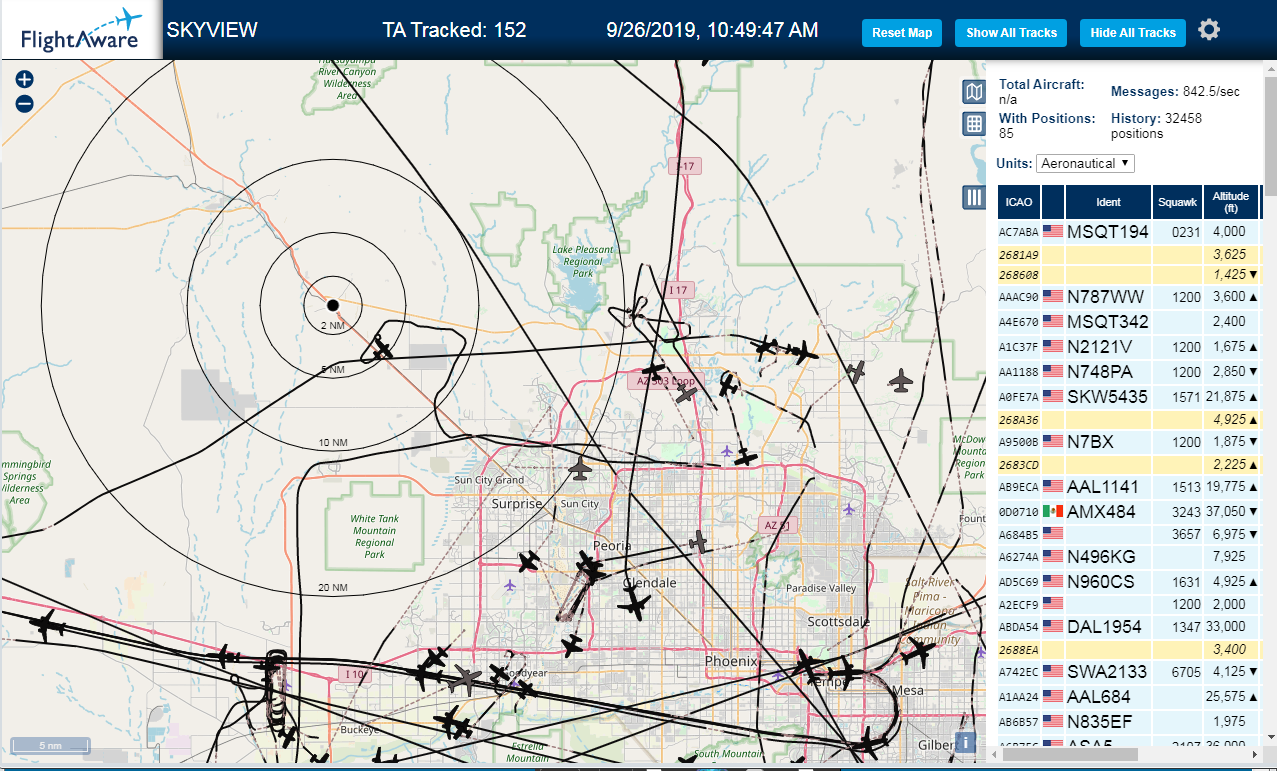Viewport: 1277px width, 771px height.
Task: Open the Units dropdown
Action: (x=1085, y=163)
